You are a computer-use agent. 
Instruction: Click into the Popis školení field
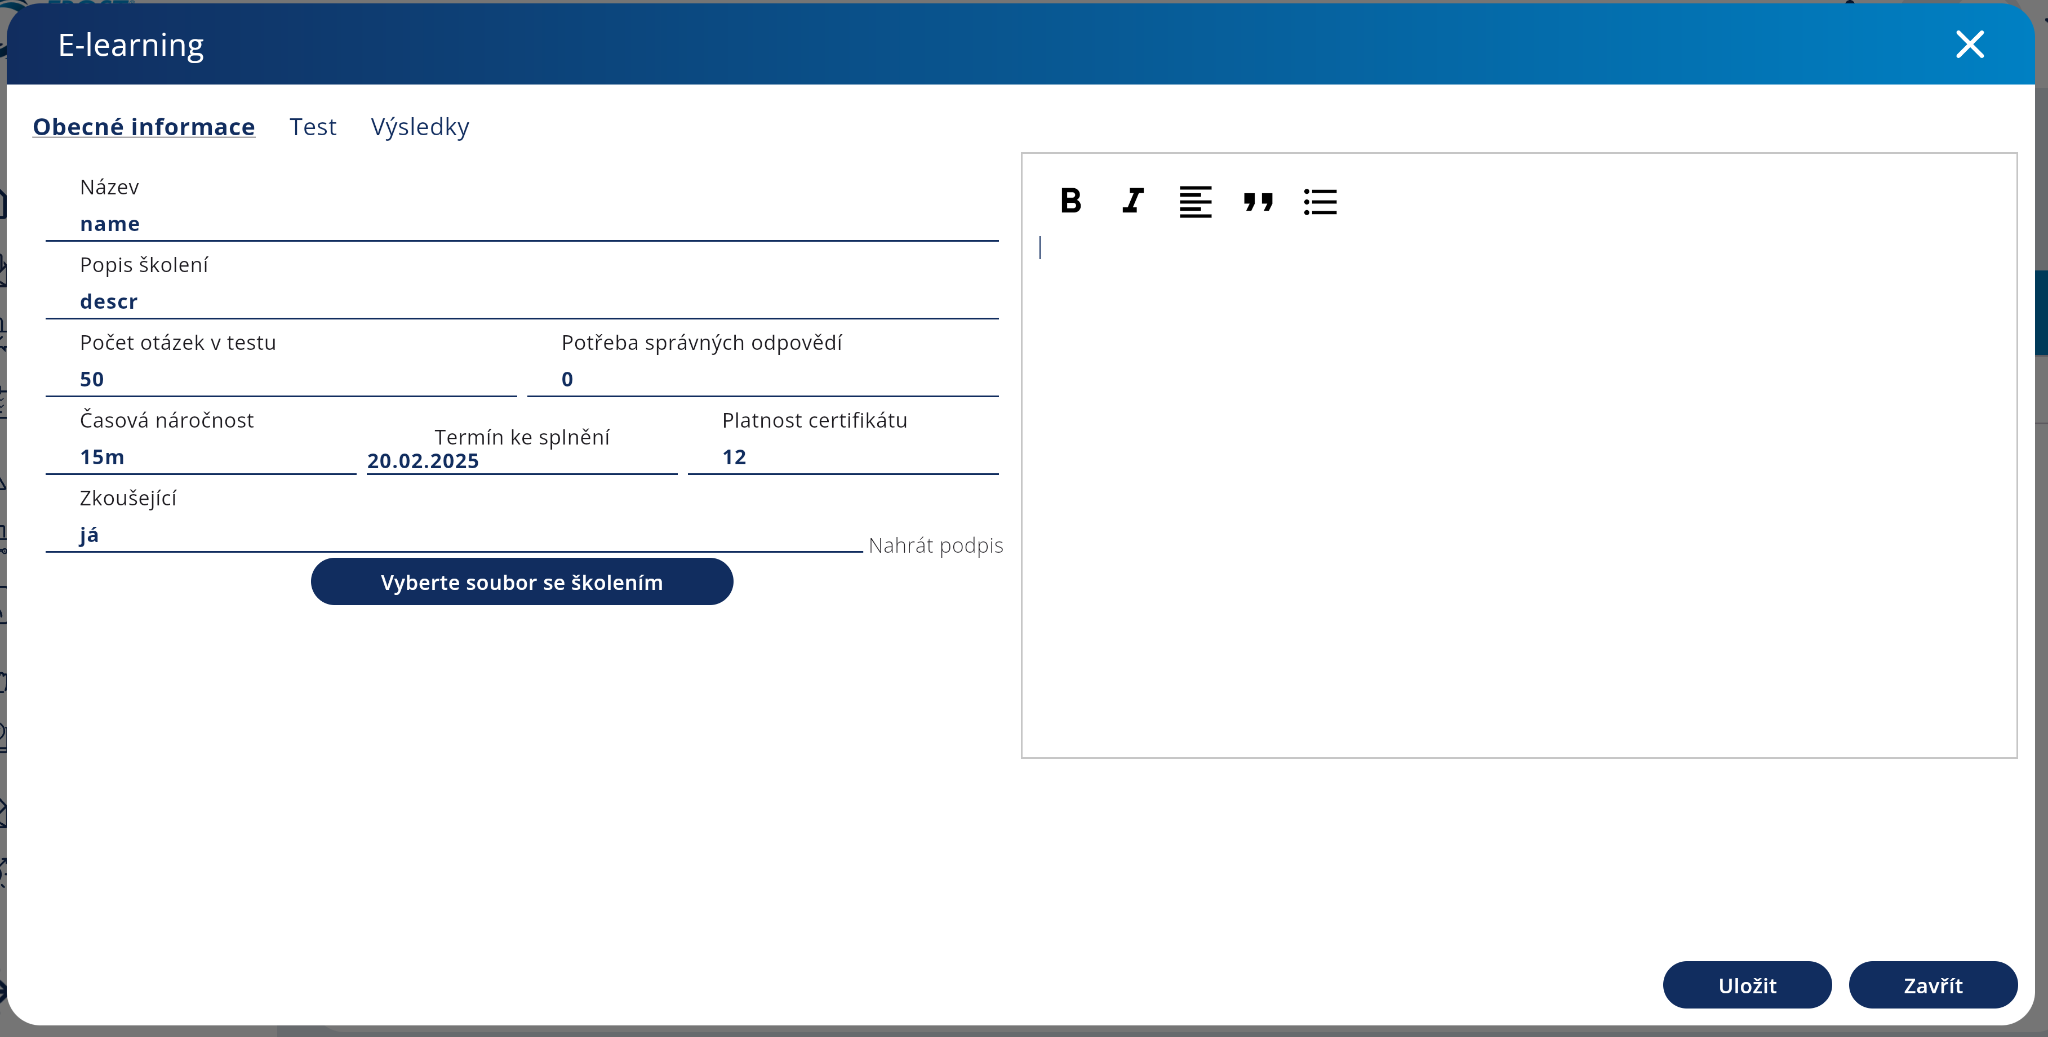tap(522, 302)
